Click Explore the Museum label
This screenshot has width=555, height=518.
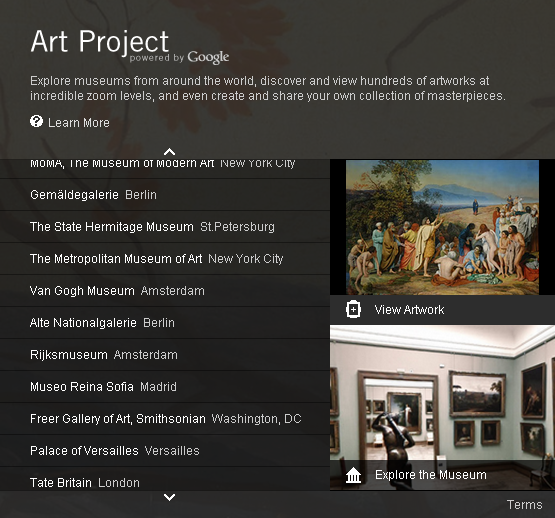point(431,475)
